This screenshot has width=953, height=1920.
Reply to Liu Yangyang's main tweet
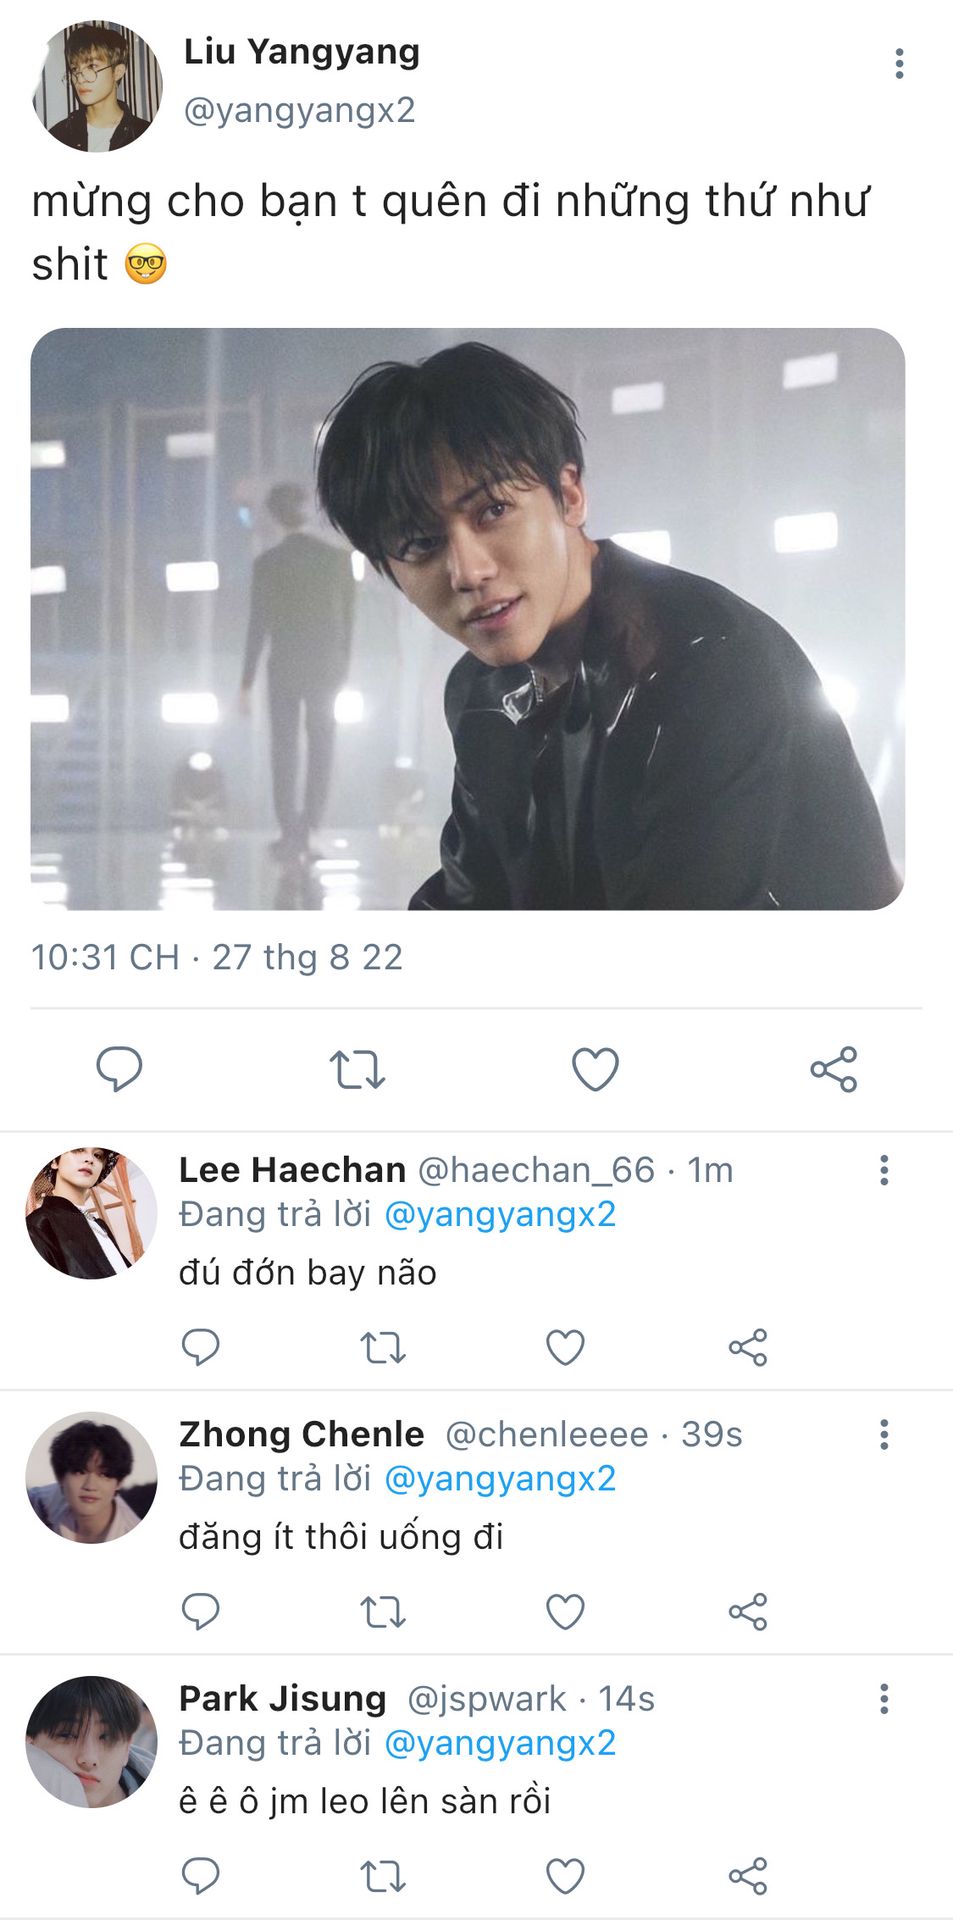tap(119, 1069)
